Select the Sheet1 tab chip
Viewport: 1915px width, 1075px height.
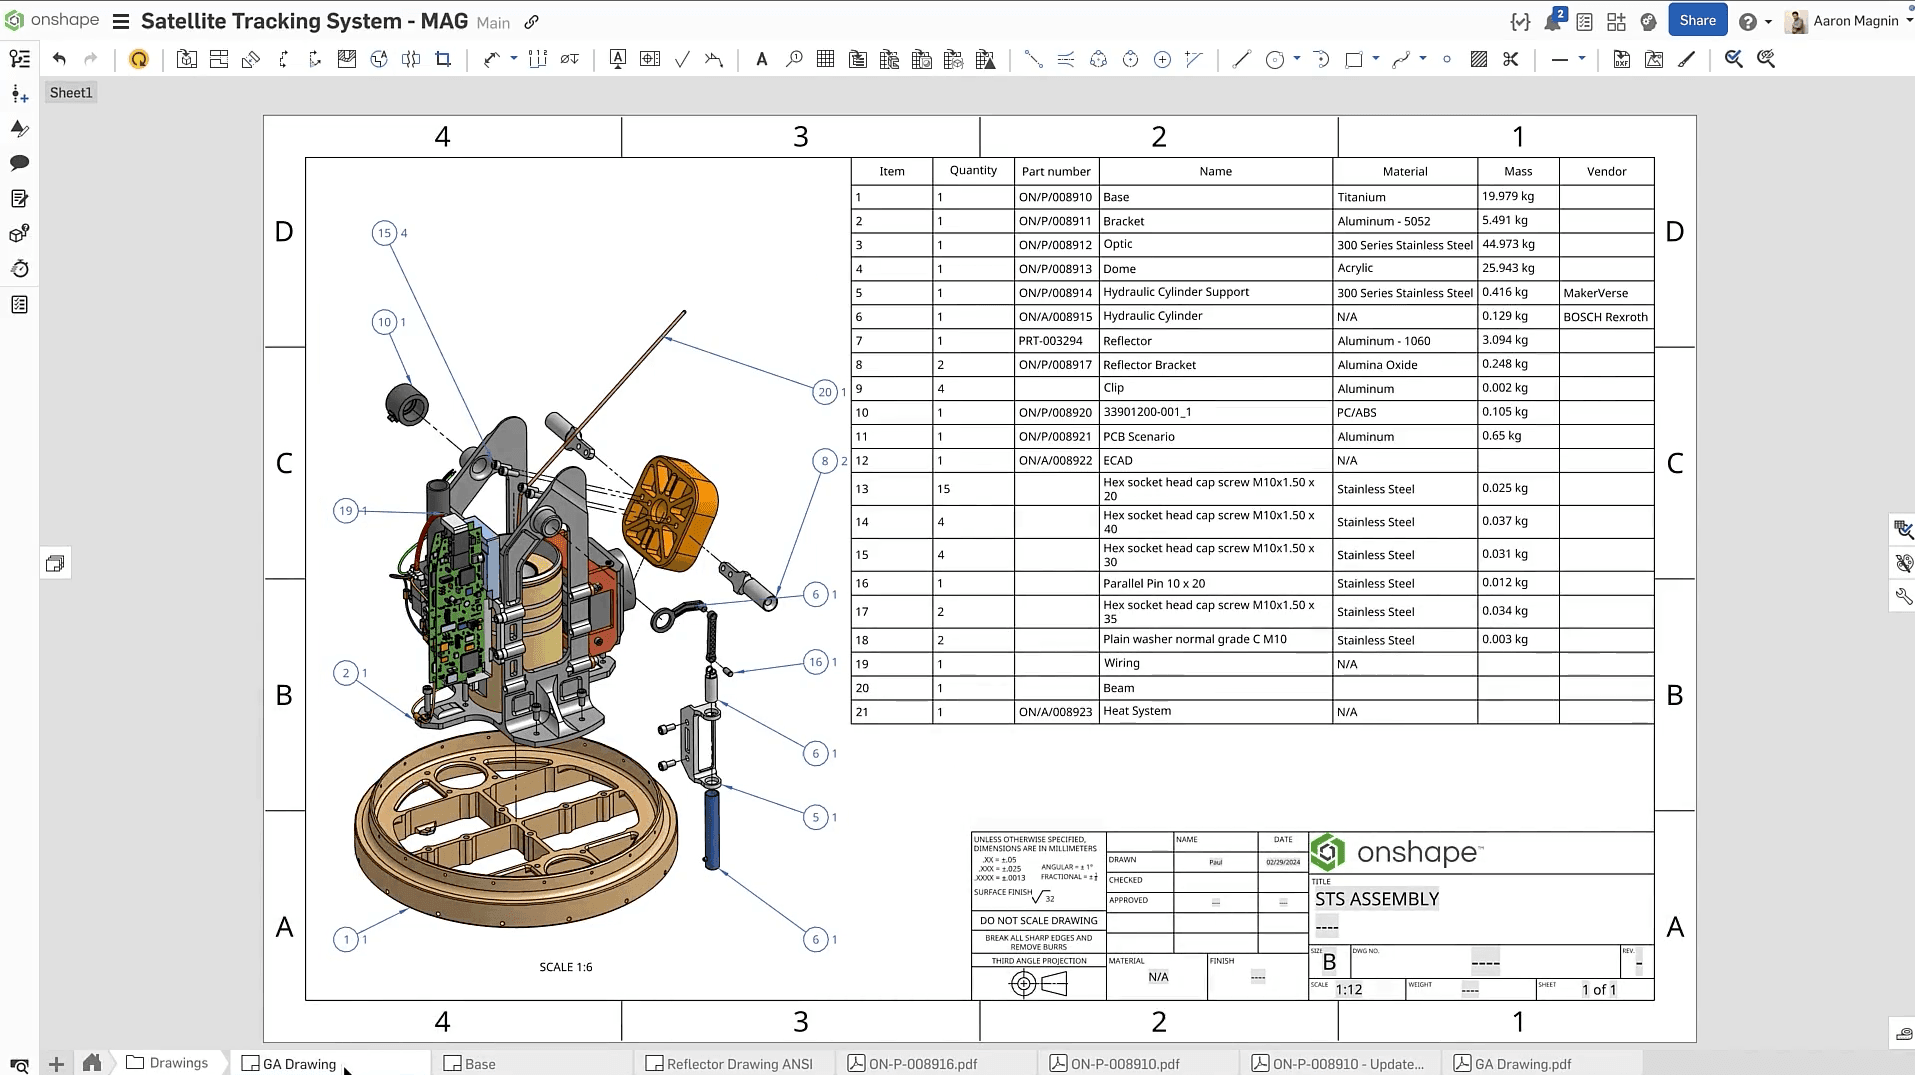click(x=71, y=92)
